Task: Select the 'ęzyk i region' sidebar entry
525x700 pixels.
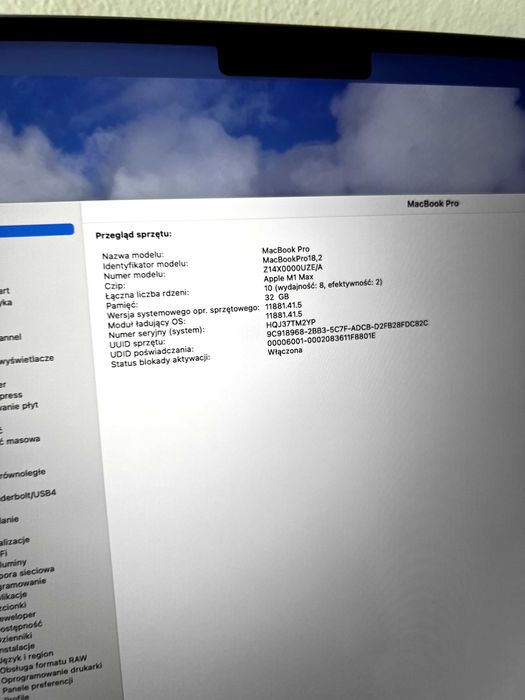Action: click(x=27, y=657)
